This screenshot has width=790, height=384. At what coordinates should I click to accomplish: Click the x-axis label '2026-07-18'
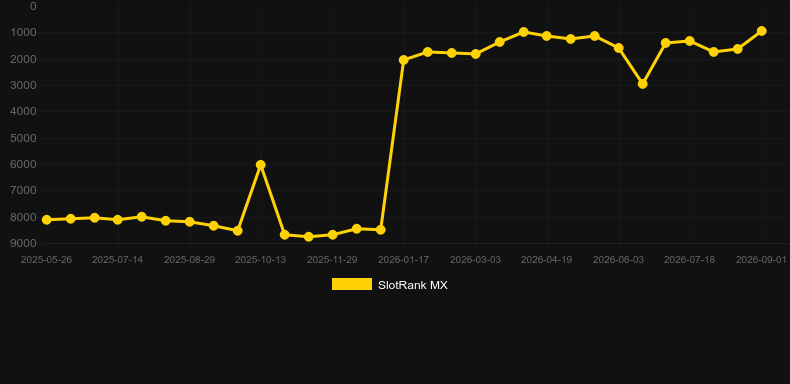coord(690,260)
